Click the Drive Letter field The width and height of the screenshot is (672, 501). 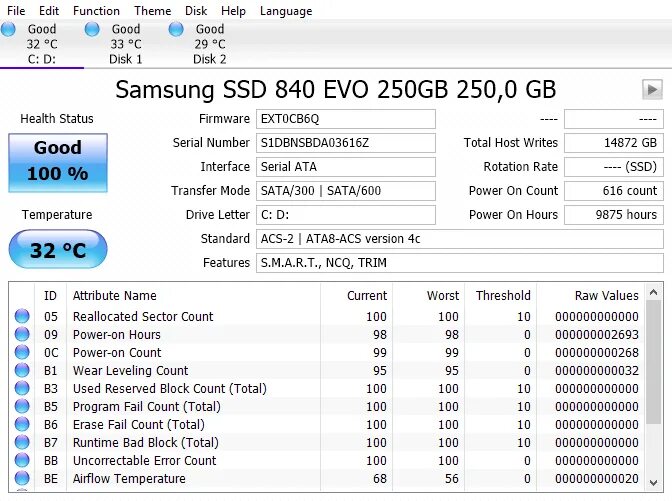(x=346, y=215)
